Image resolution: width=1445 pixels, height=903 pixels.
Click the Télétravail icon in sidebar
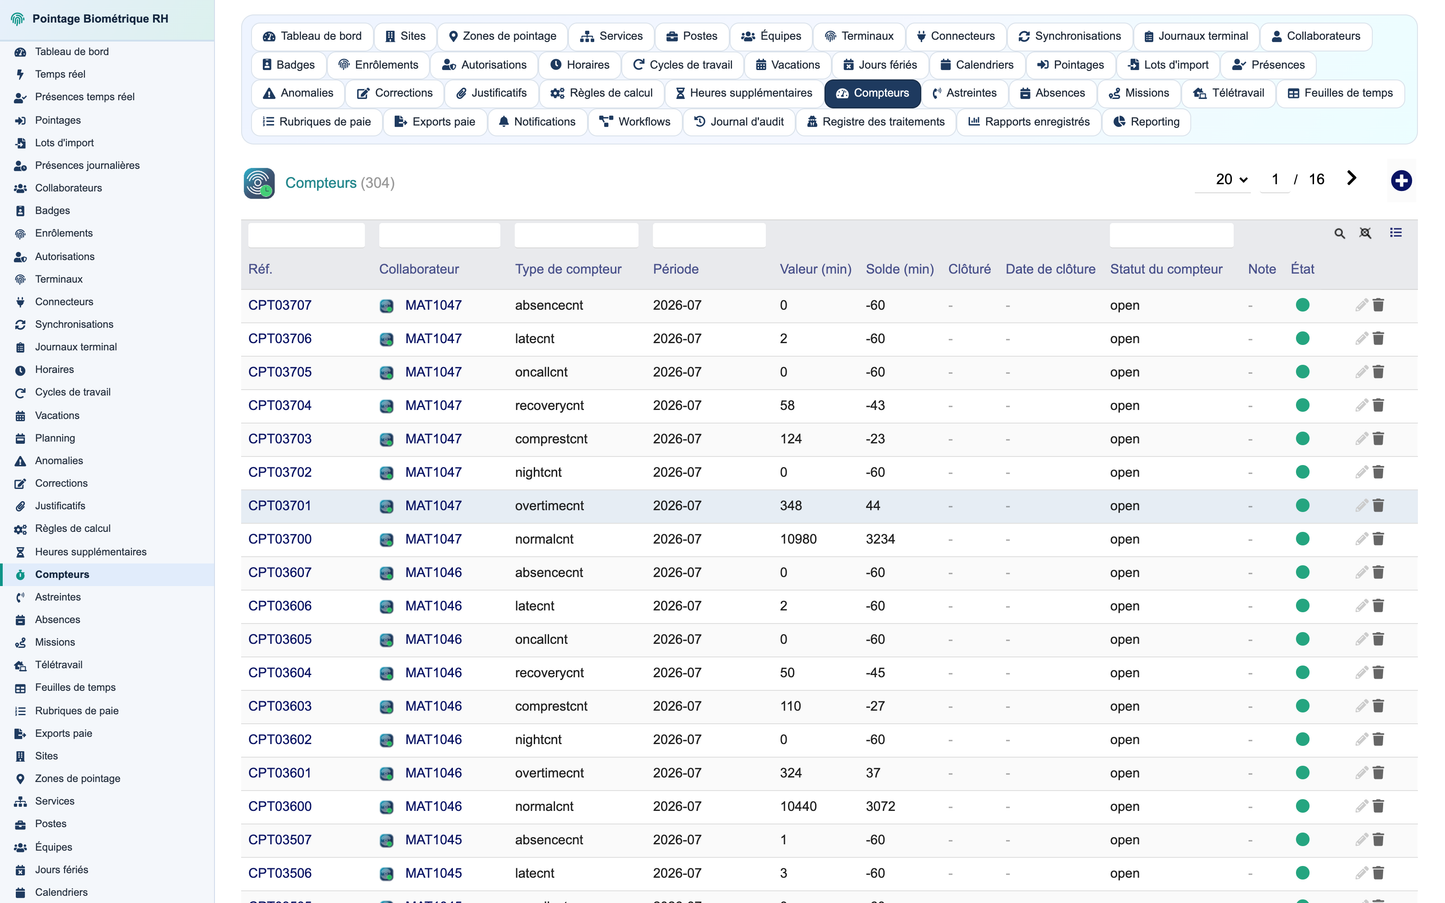(20, 665)
